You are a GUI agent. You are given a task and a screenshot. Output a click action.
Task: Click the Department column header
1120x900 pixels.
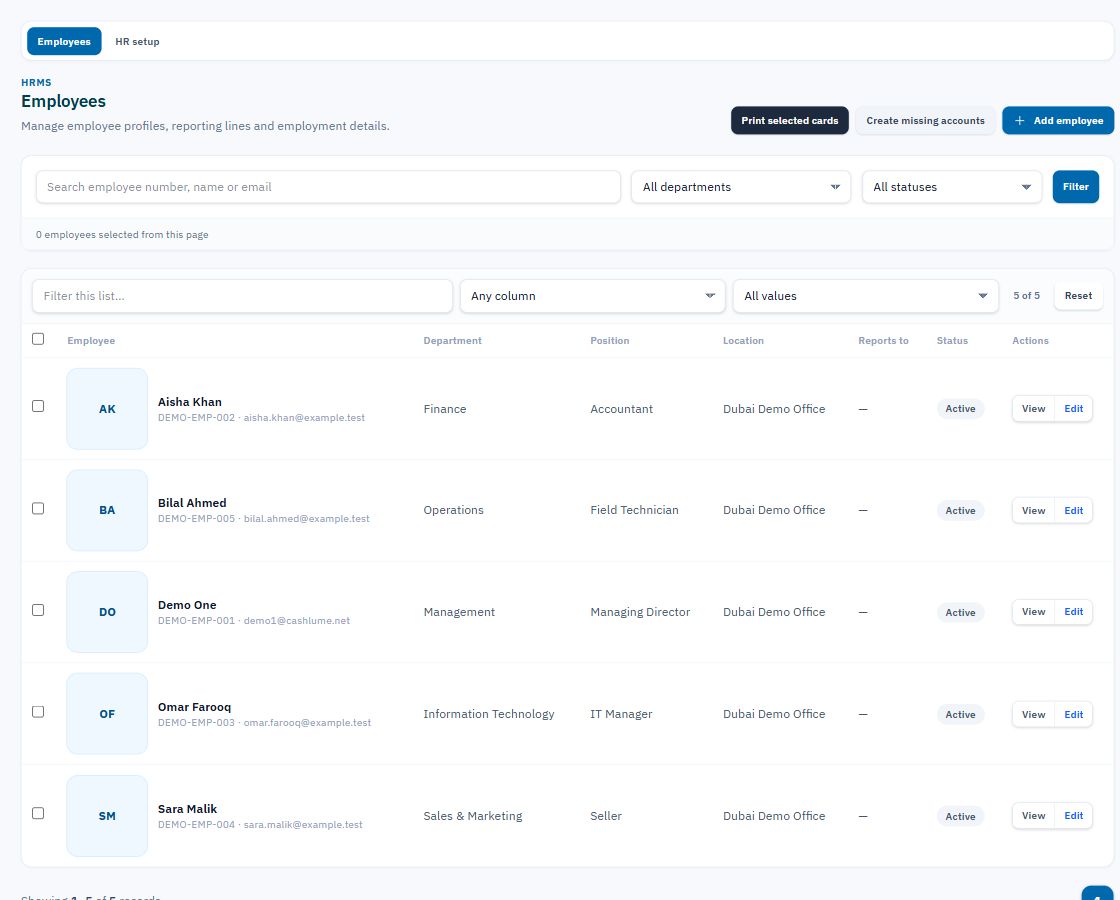click(x=452, y=341)
